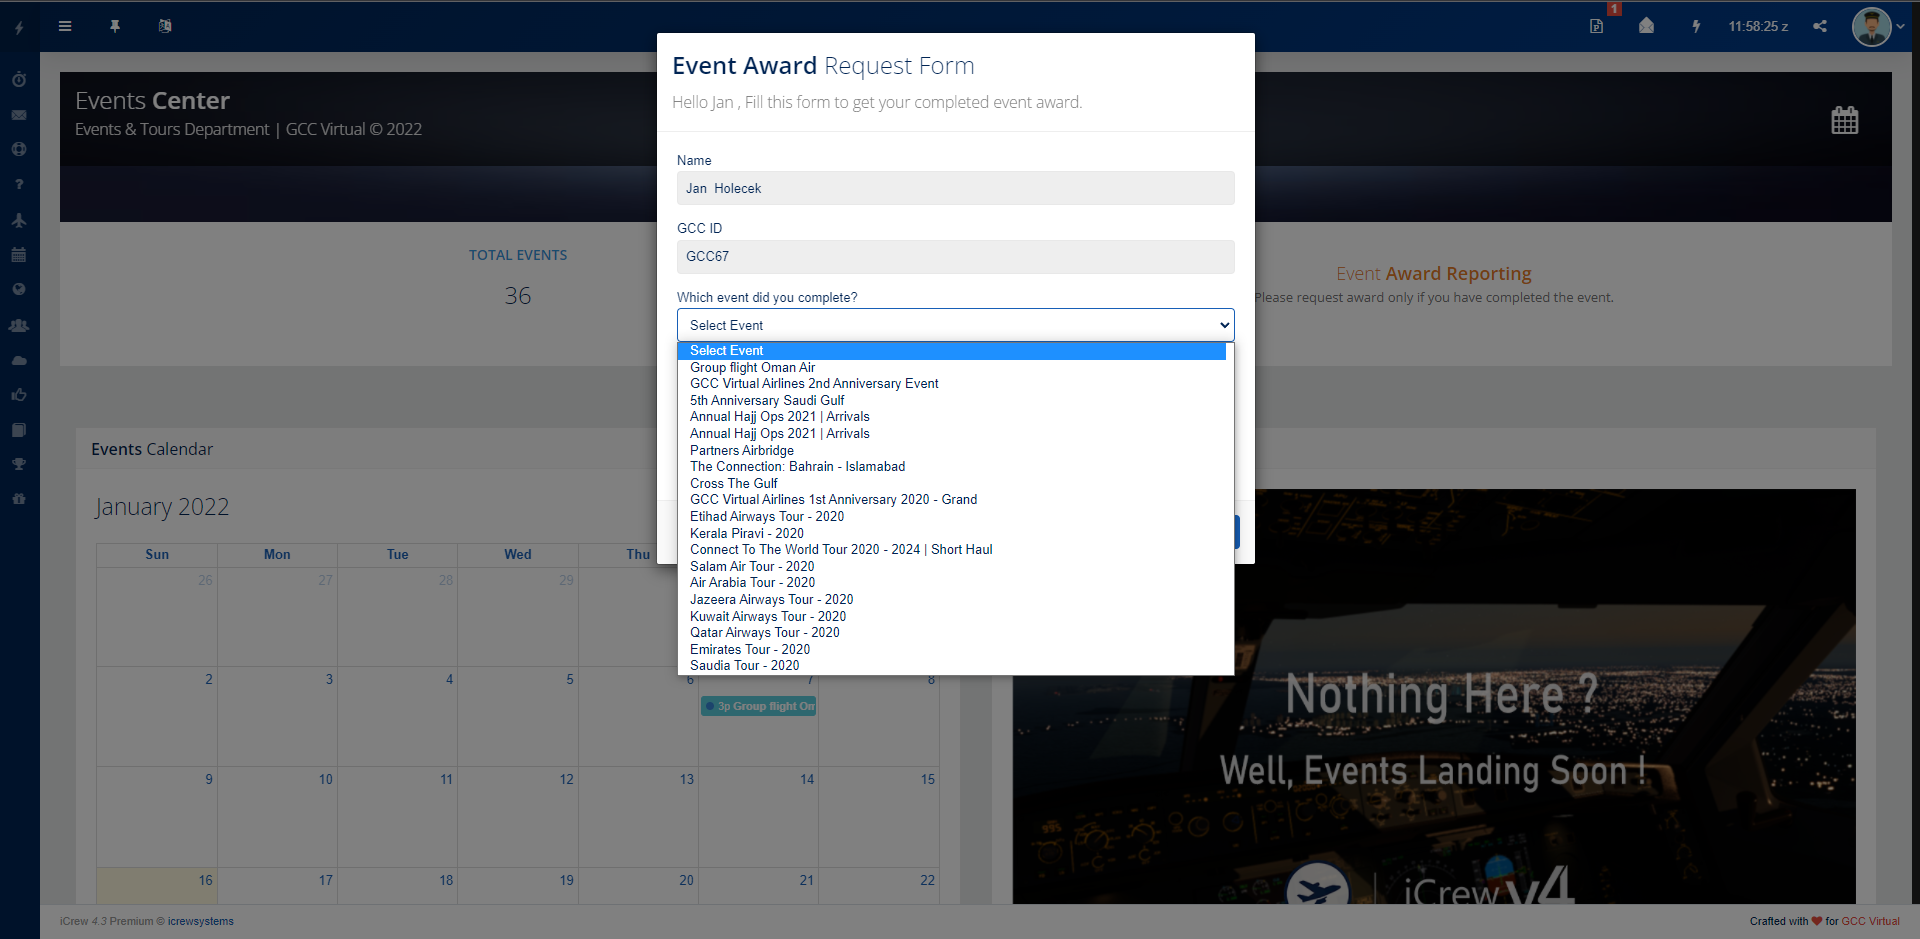Select 'Saudia Tour - 2020' option
1920x939 pixels.
[952, 666]
